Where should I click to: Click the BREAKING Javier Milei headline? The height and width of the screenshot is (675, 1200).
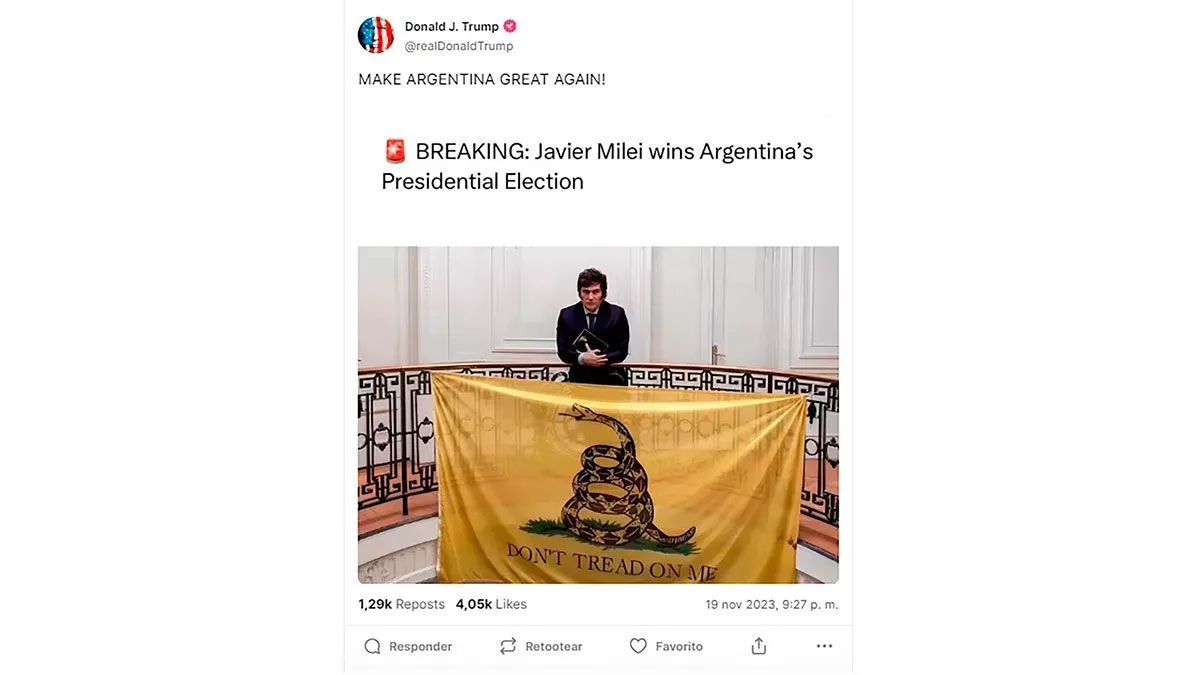[597, 166]
